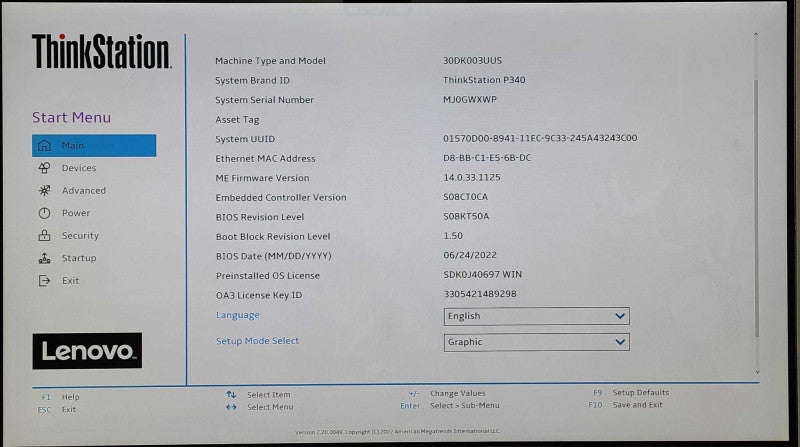
Task: Click the Machine Type and Model label
Action: click(270, 60)
